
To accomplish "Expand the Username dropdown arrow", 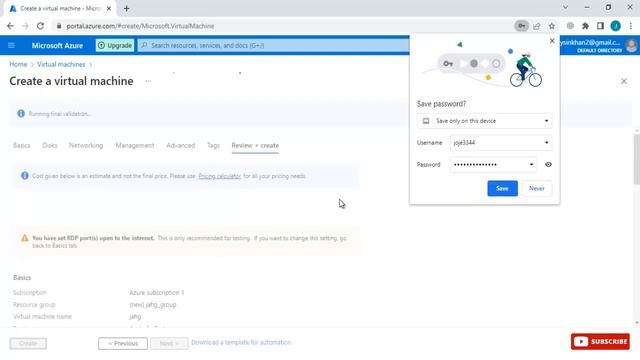I will tap(546, 143).
